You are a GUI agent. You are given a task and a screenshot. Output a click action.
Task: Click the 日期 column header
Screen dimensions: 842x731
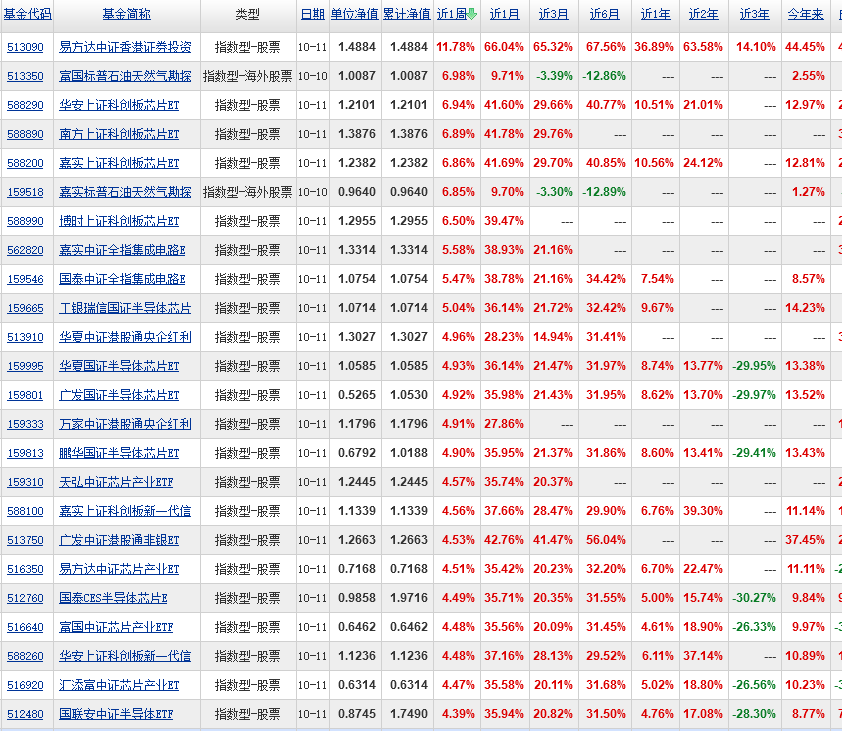313,14
